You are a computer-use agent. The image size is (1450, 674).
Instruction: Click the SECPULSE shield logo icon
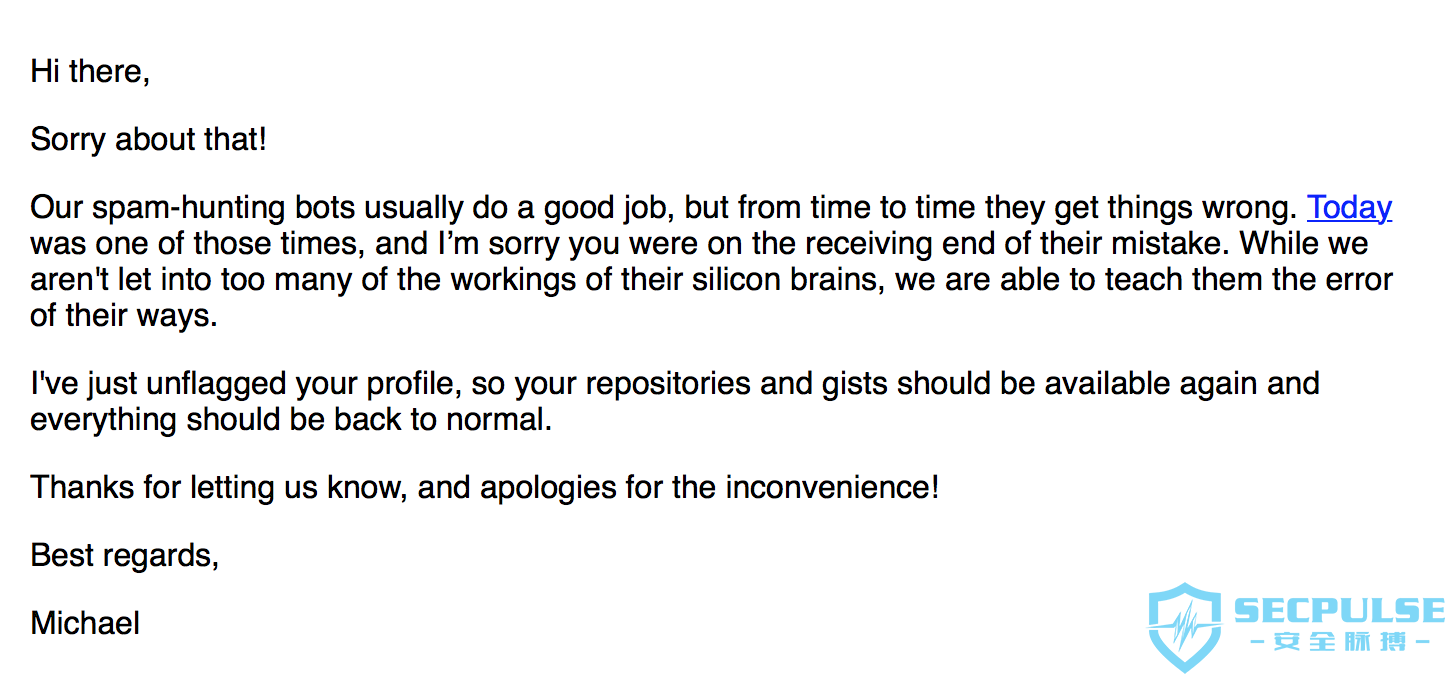pyautogui.click(x=1185, y=627)
